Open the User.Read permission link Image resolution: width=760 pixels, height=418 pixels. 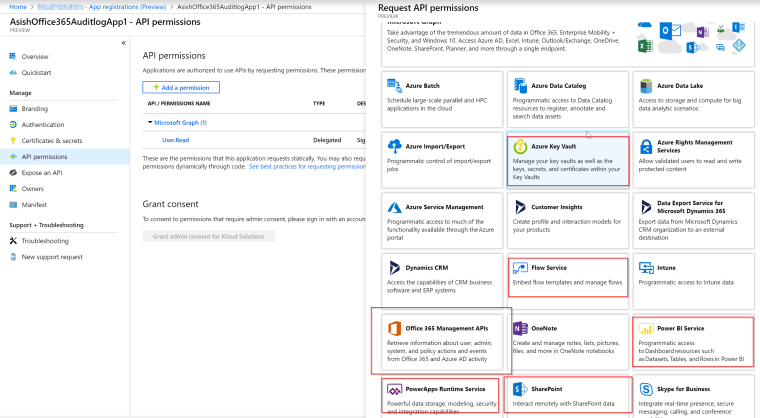pyautogui.click(x=175, y=140)
